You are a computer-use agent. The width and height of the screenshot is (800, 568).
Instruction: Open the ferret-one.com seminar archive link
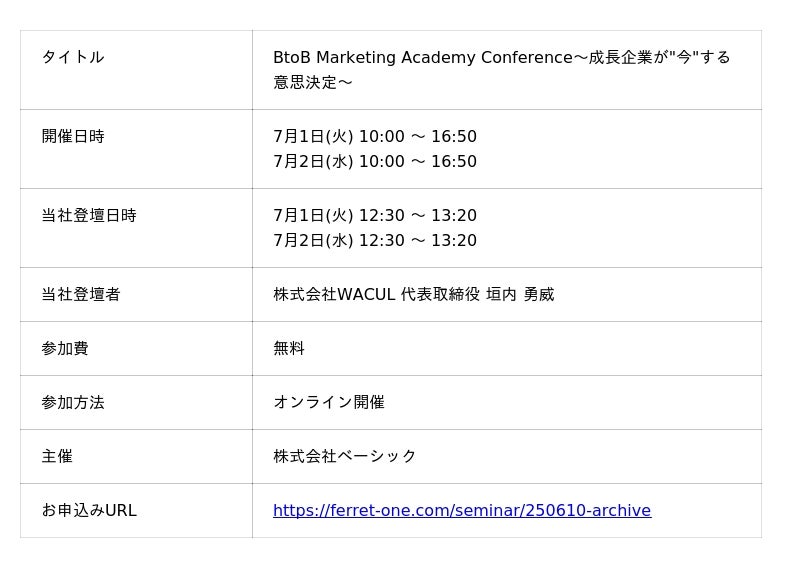(461, 511)
